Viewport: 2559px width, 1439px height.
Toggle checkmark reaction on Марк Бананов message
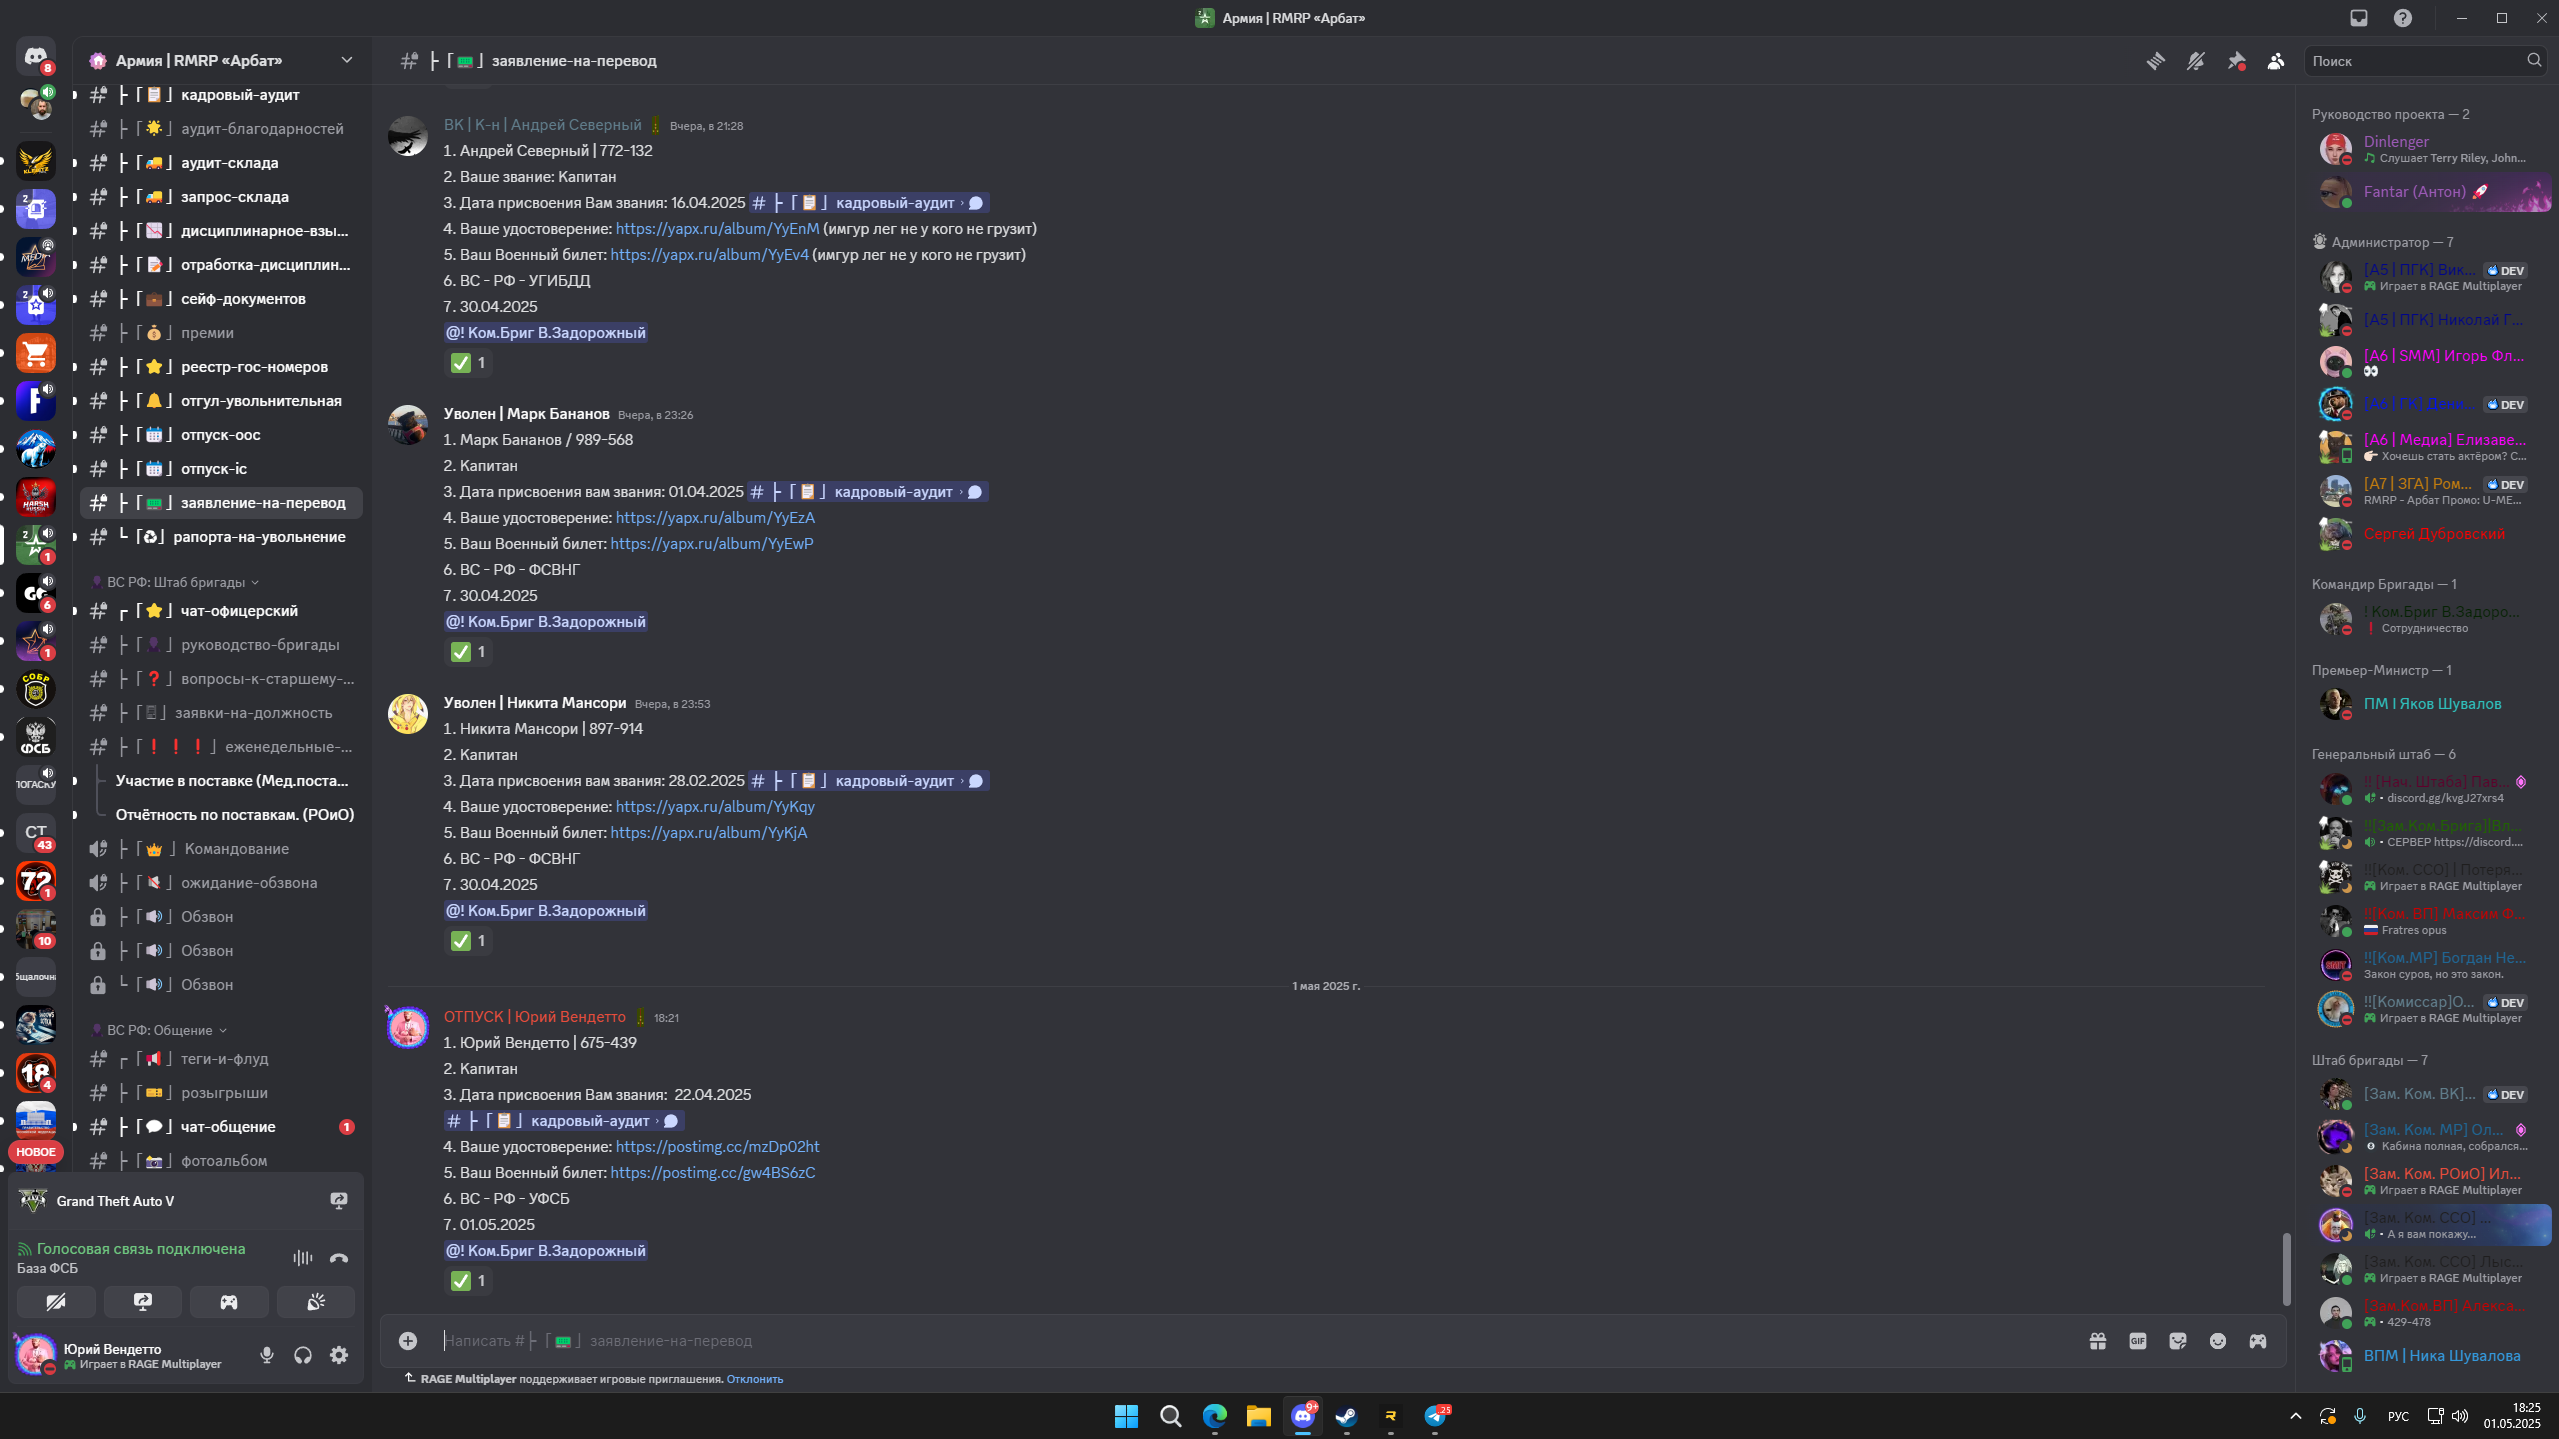(x=468, y=652)
